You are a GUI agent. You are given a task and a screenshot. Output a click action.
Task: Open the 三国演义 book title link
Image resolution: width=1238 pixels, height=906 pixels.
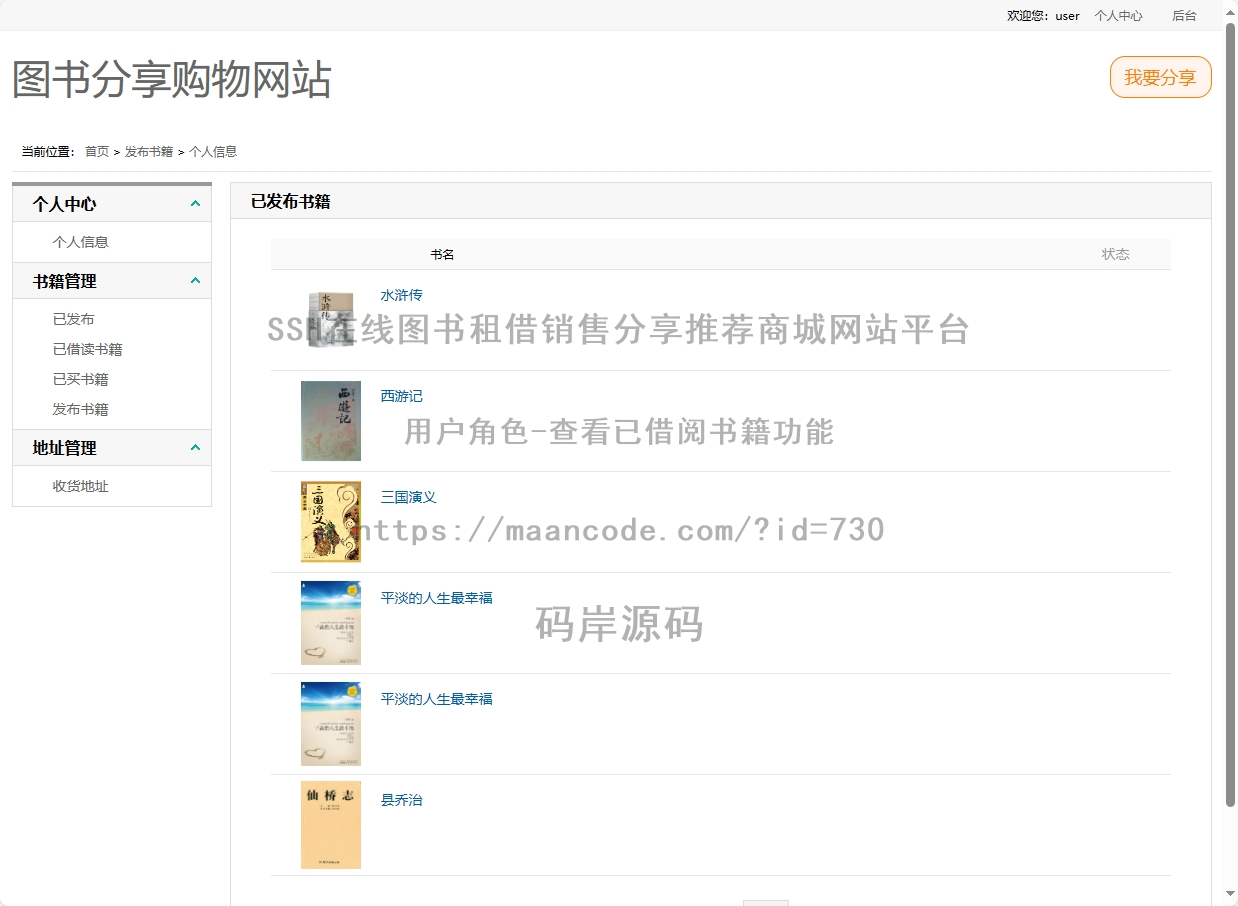coord(409,497)
